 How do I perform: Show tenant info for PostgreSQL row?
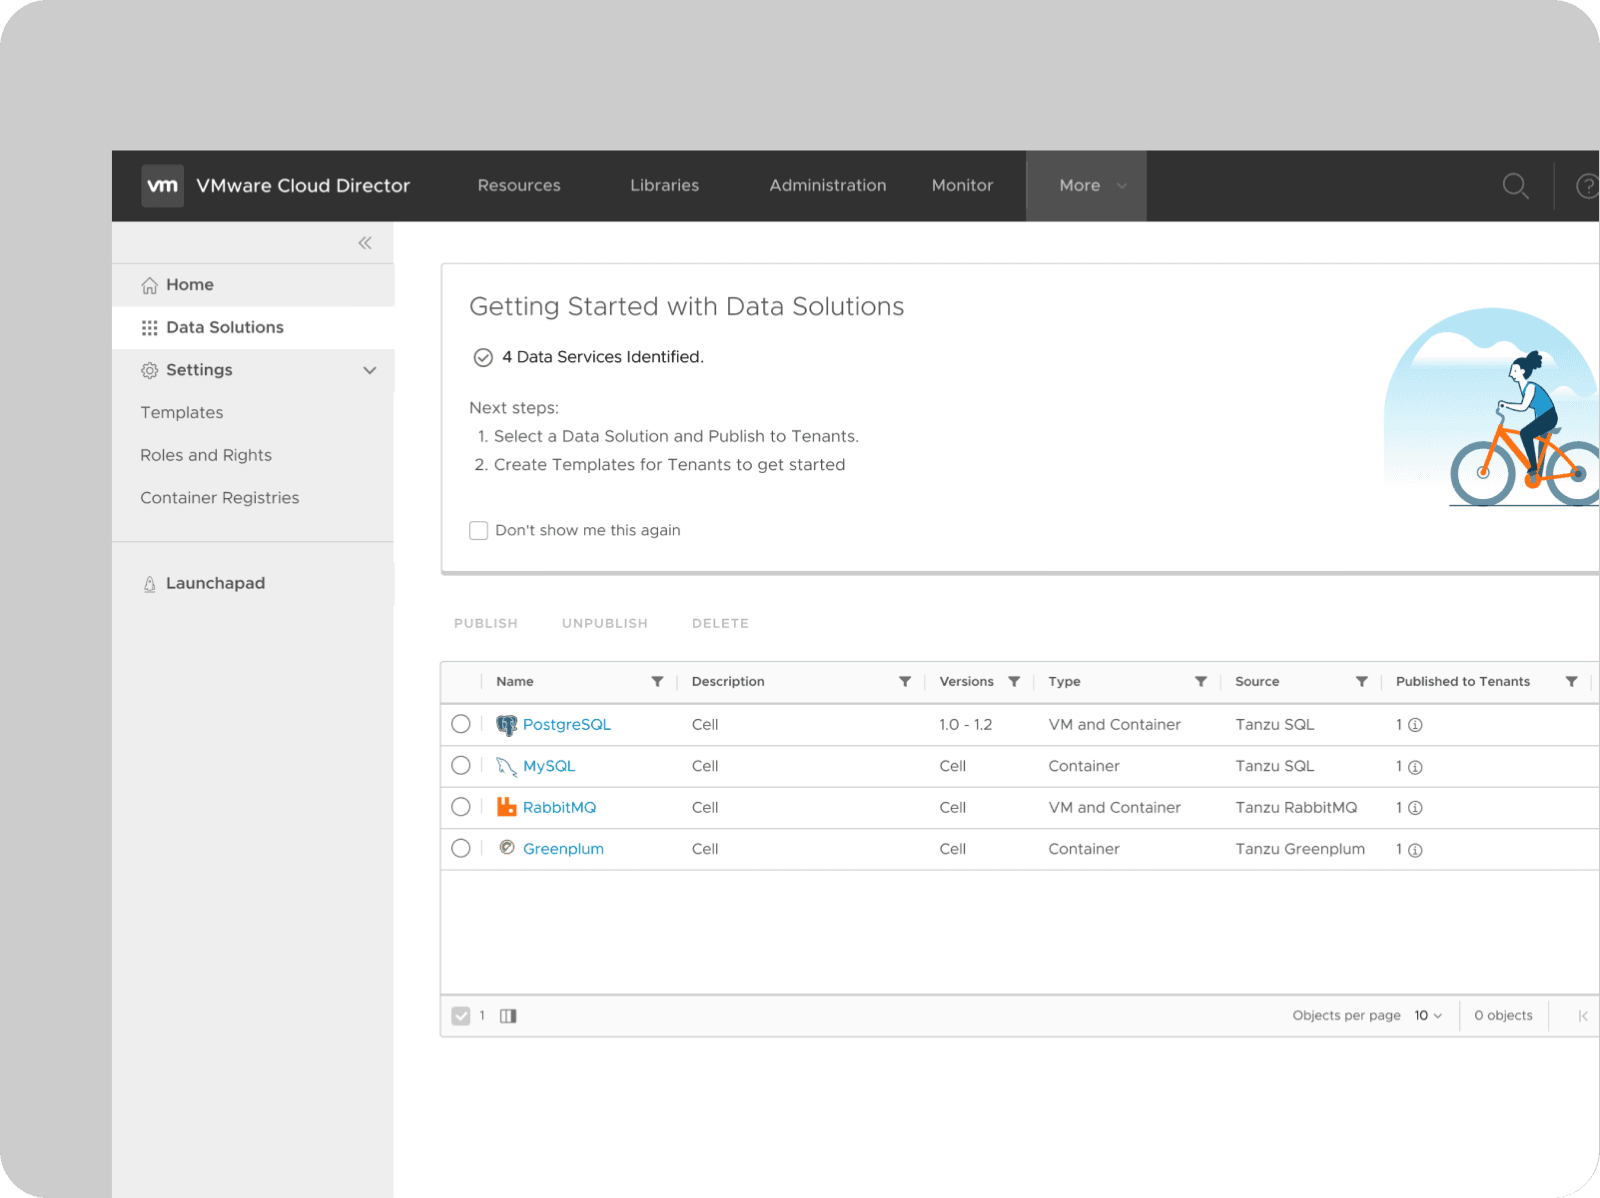[x=1415, y=725]
